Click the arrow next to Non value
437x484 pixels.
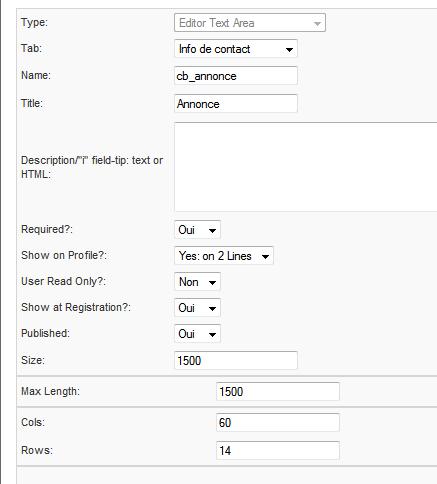[x=212, y=283]
